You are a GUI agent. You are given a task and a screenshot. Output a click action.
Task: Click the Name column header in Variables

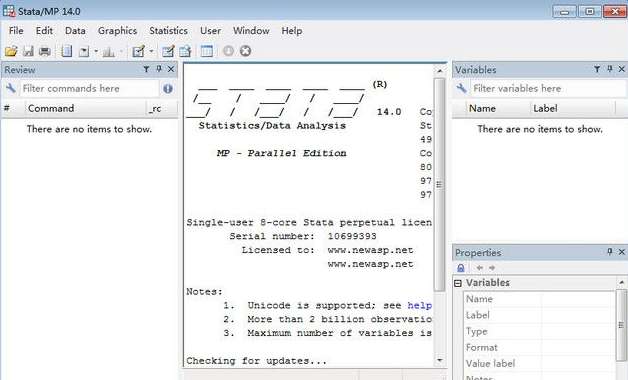(x=498, y=109)
